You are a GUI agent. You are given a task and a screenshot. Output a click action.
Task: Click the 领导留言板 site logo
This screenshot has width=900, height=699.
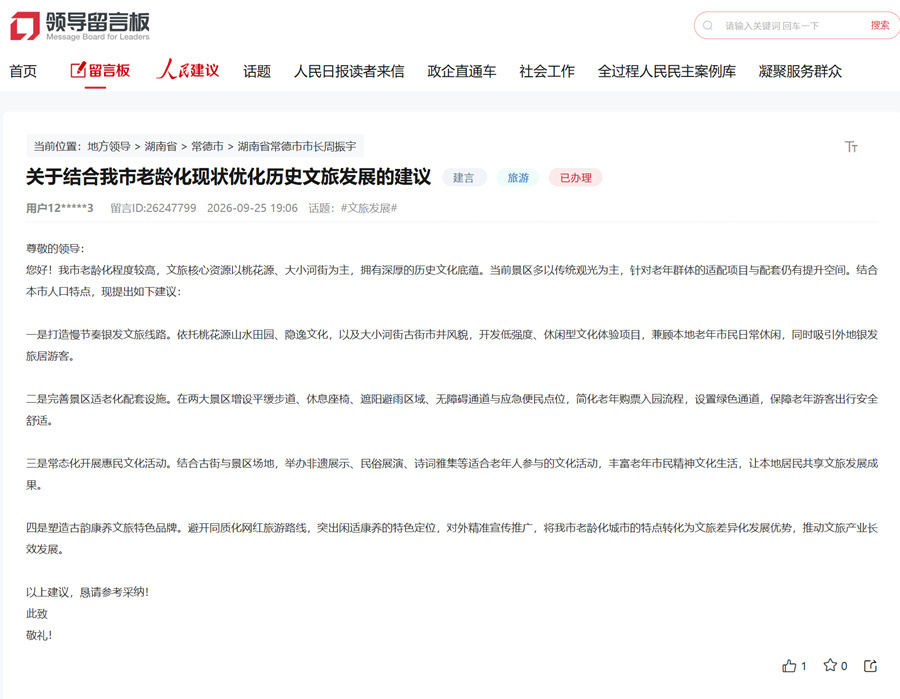tap(80, 26)
